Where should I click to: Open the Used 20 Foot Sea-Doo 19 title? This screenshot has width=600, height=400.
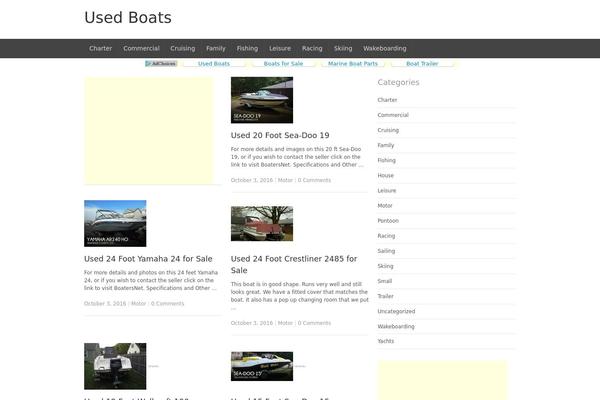(280, 136)
